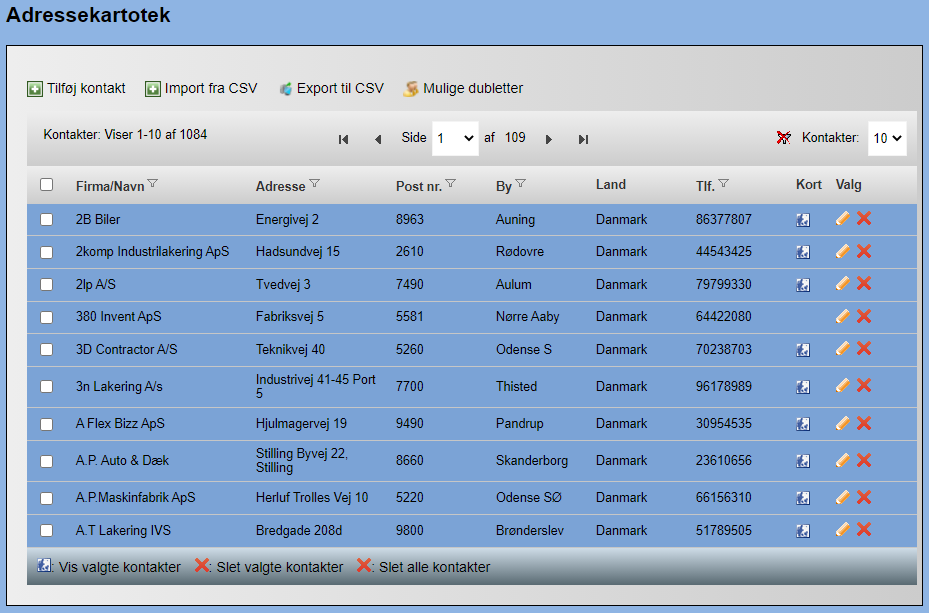Open Mulige dubletter
929x613 pixels.
[463, 89]
